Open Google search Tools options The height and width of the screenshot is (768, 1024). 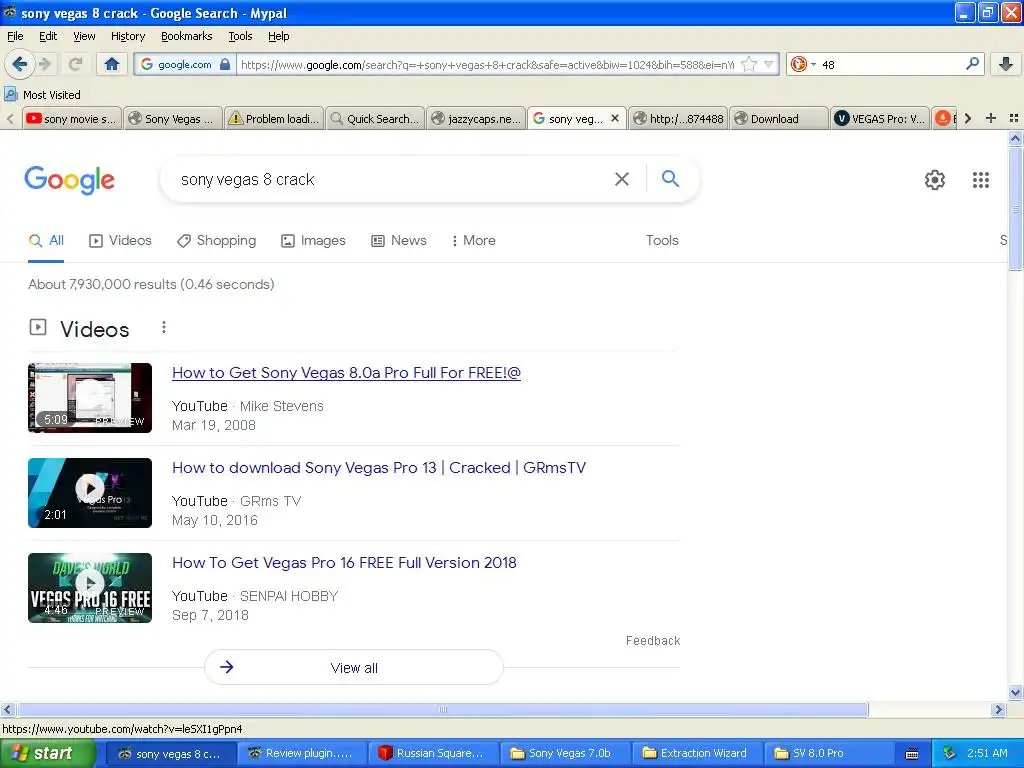point(662,240)
